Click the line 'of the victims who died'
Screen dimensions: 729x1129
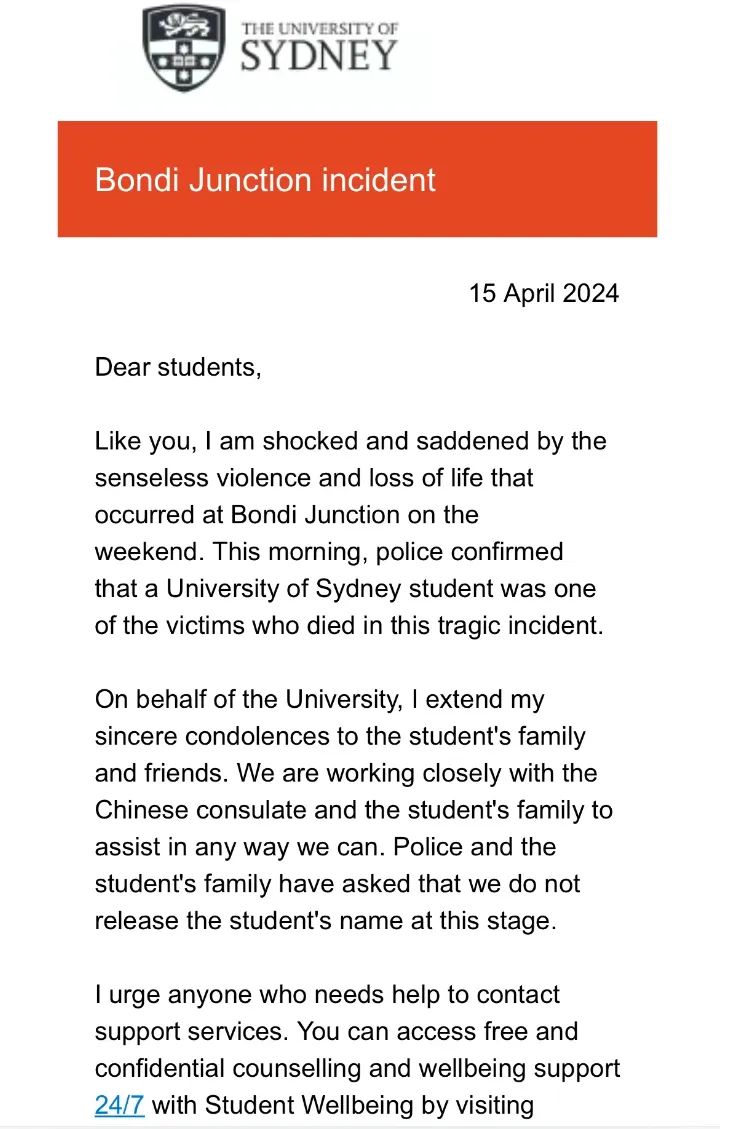pos(349,625)
